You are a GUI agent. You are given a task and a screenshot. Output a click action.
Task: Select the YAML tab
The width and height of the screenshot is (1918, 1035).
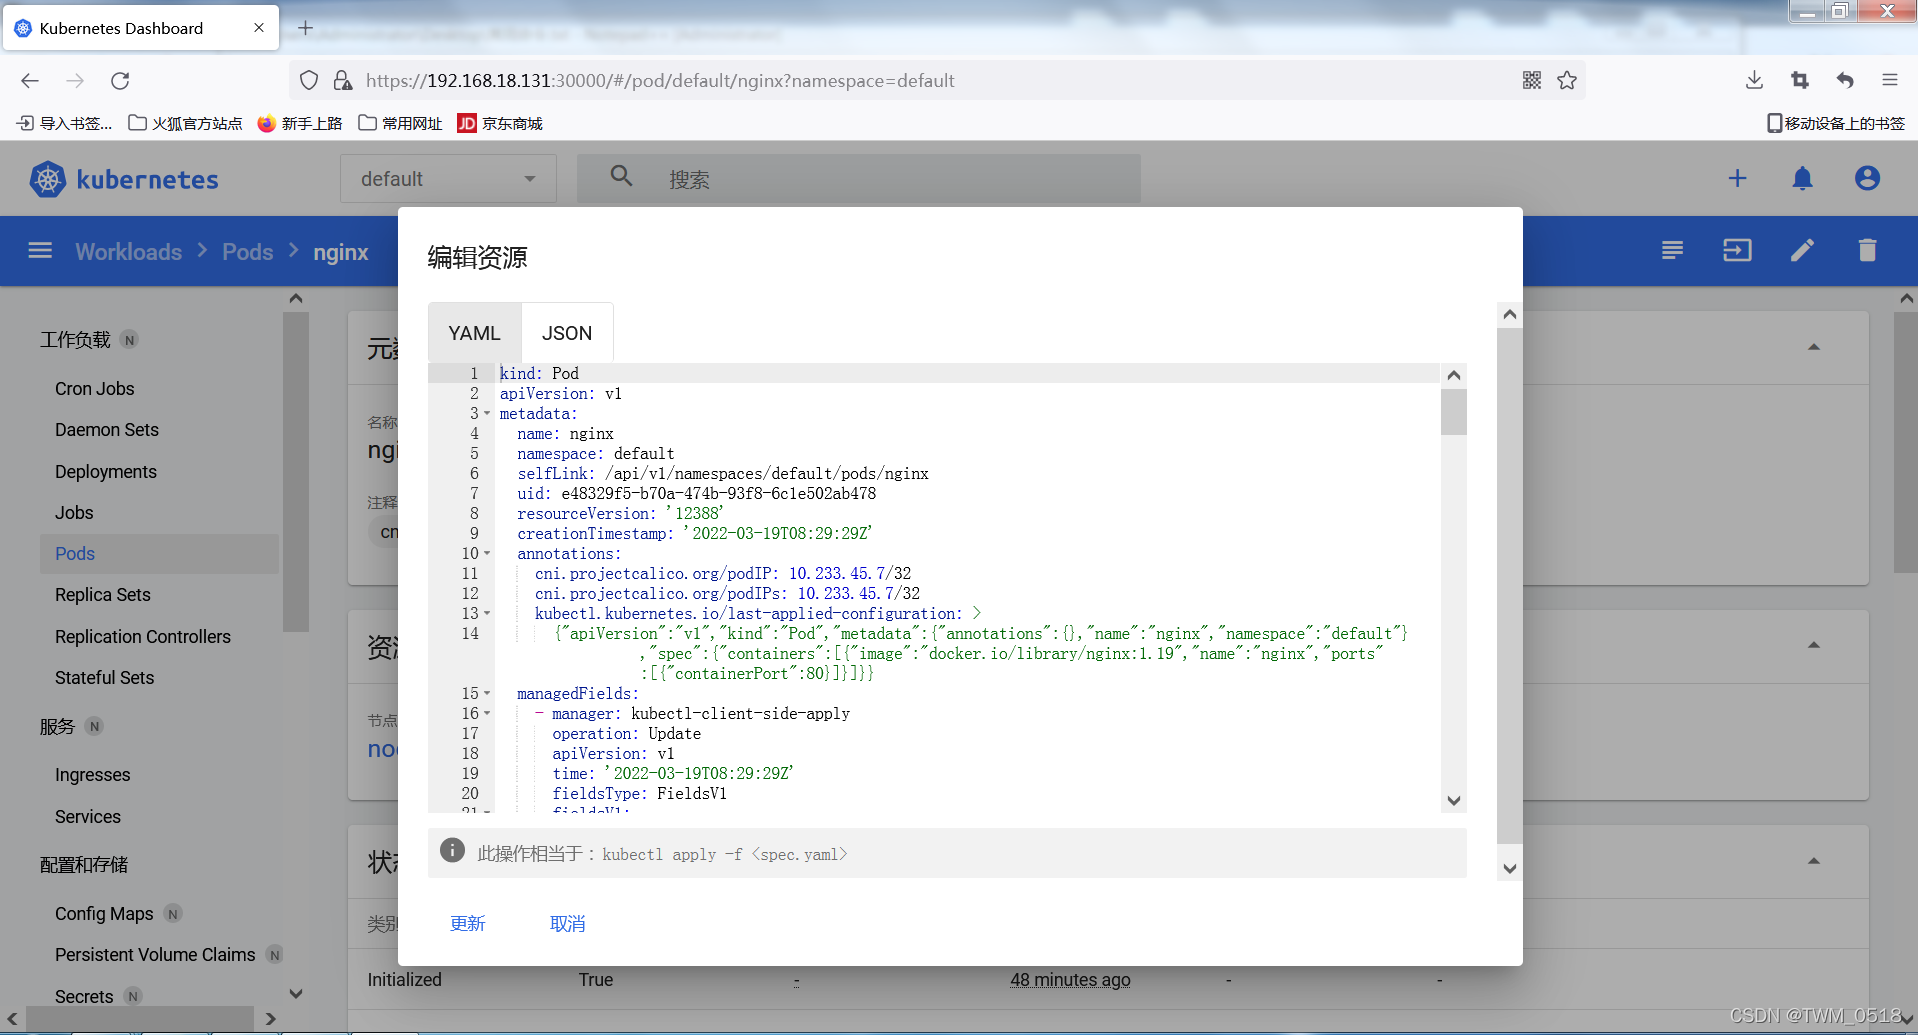pos(474,333)
